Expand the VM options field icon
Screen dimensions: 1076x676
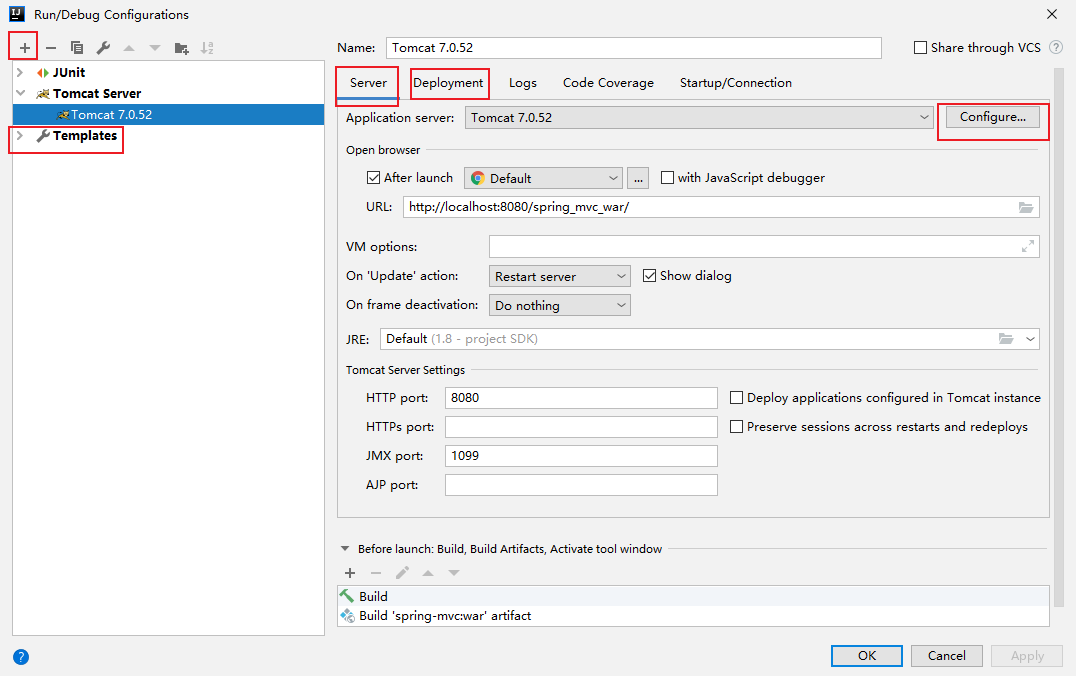click(1027, 246)
